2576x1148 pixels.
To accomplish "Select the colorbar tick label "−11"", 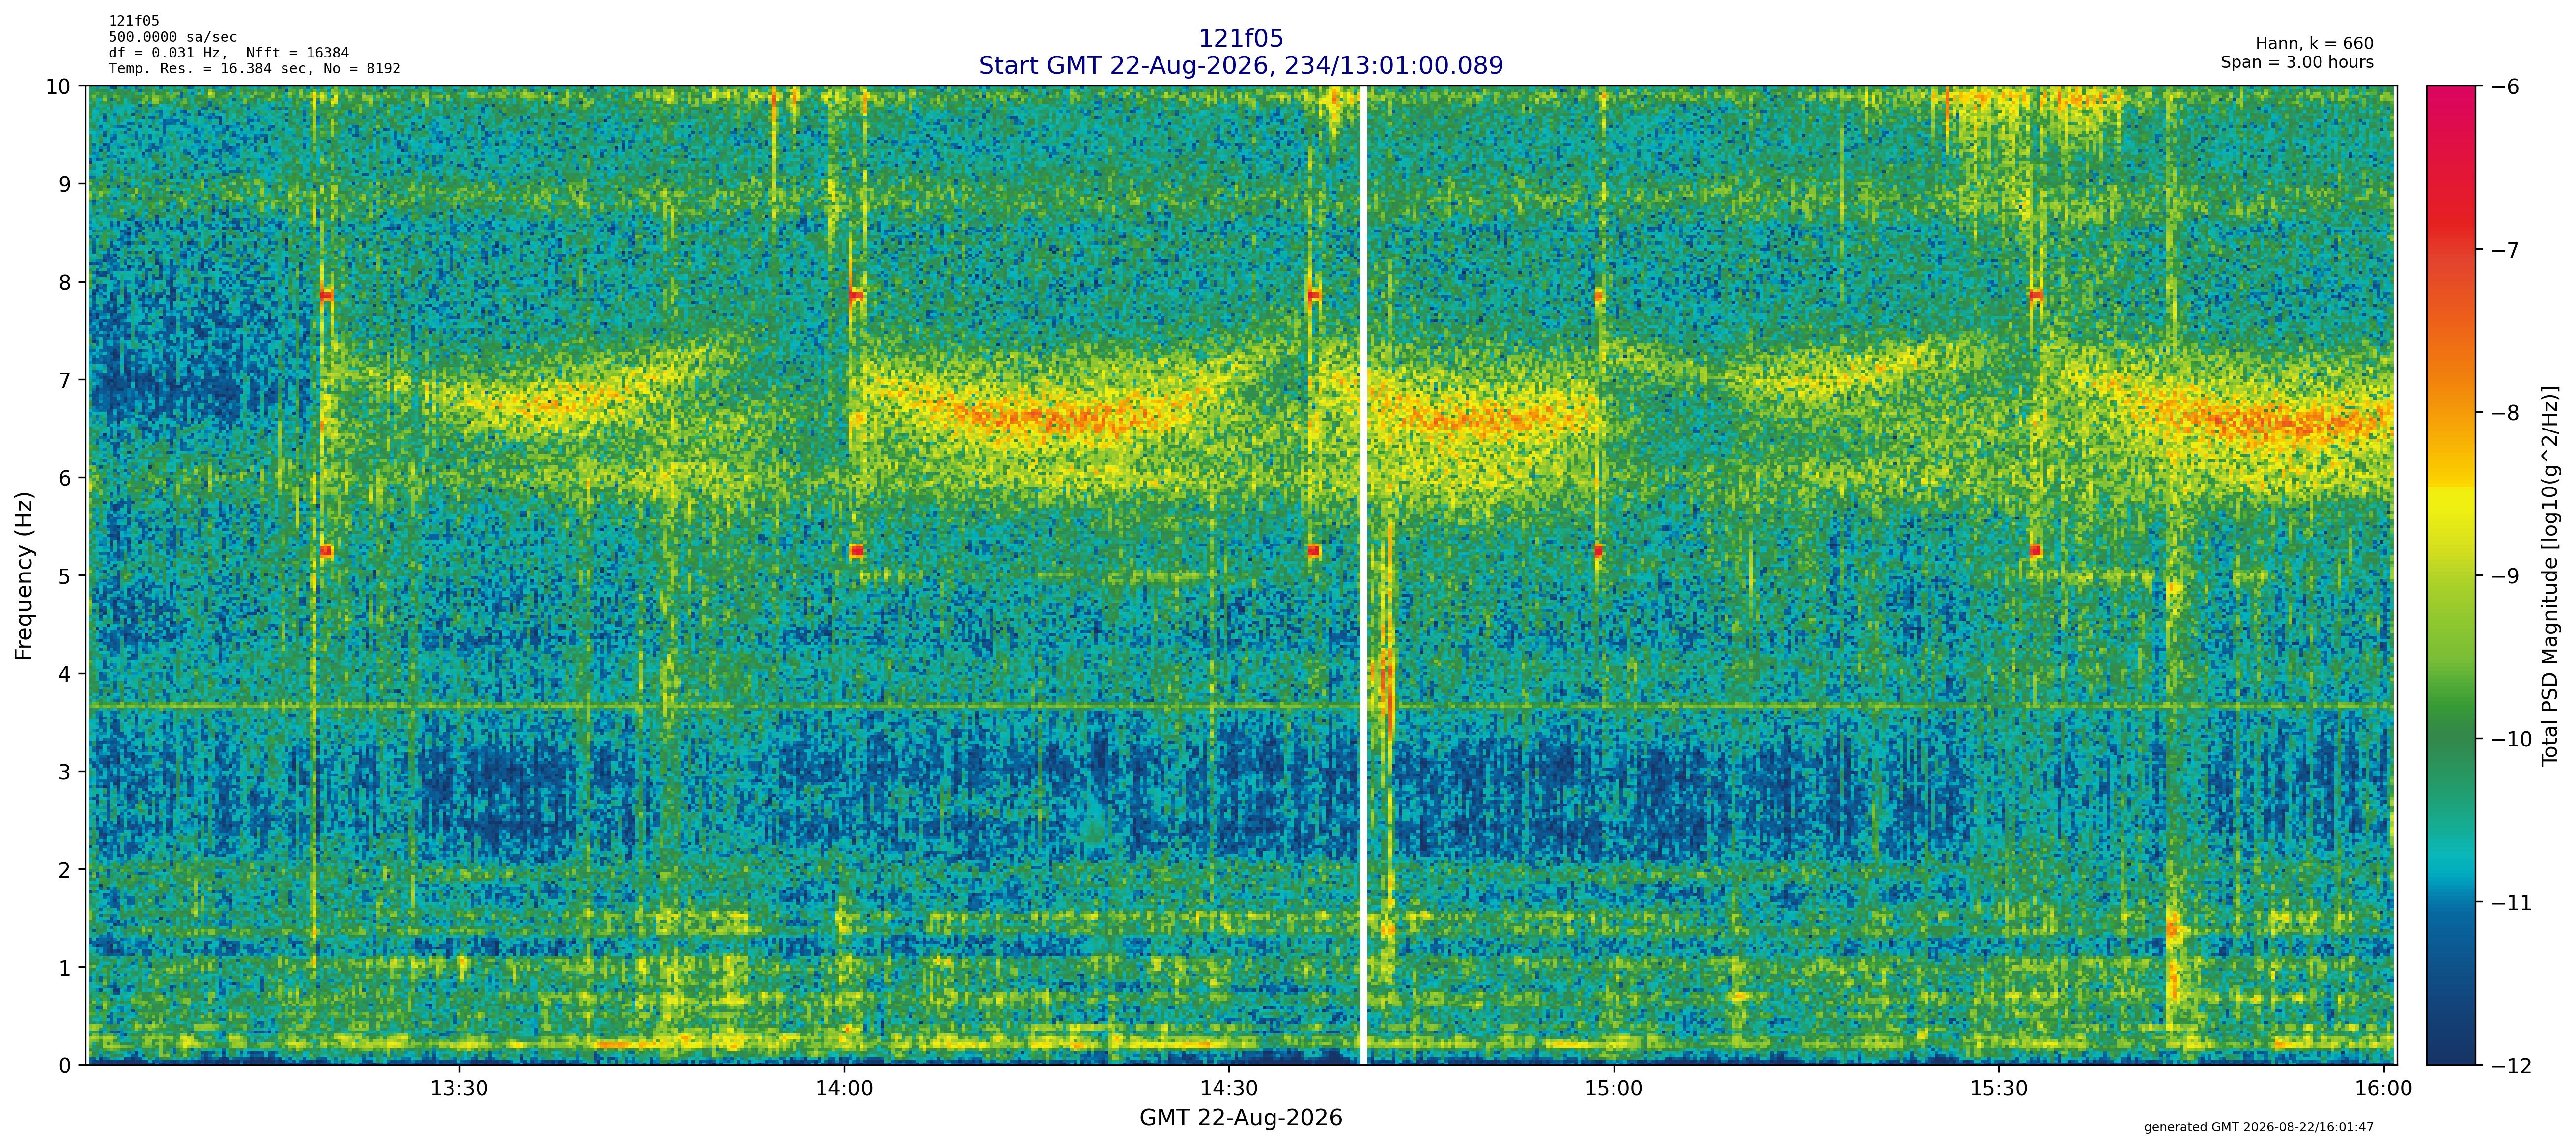I will click(2510, 903).
